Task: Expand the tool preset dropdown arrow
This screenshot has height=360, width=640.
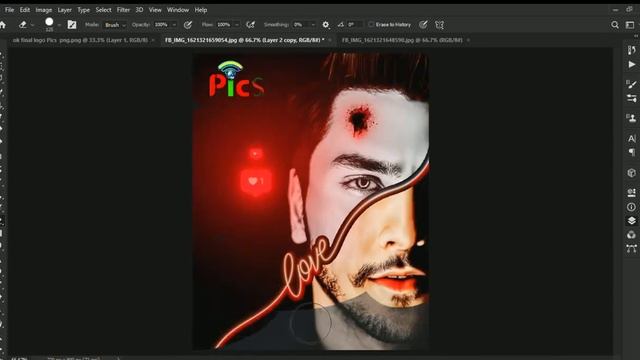Action: point(32,25)
